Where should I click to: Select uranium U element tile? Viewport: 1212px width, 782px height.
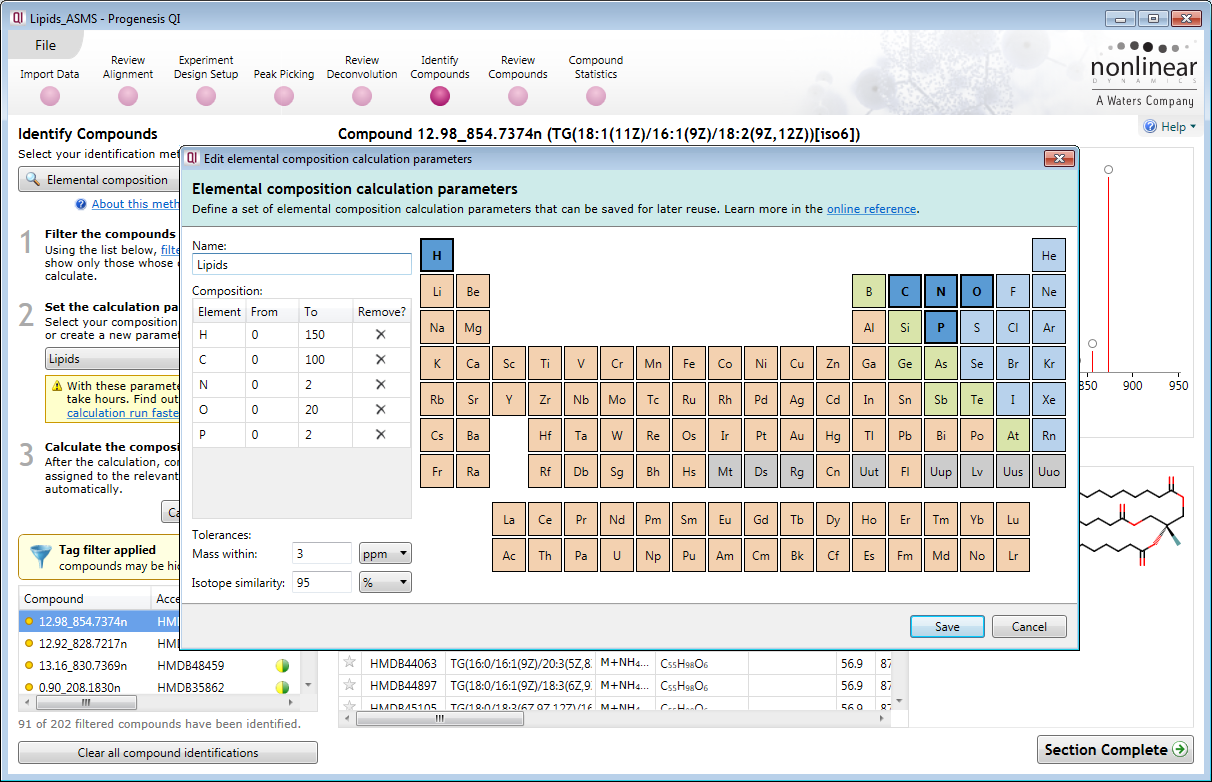tap(617, 555)
